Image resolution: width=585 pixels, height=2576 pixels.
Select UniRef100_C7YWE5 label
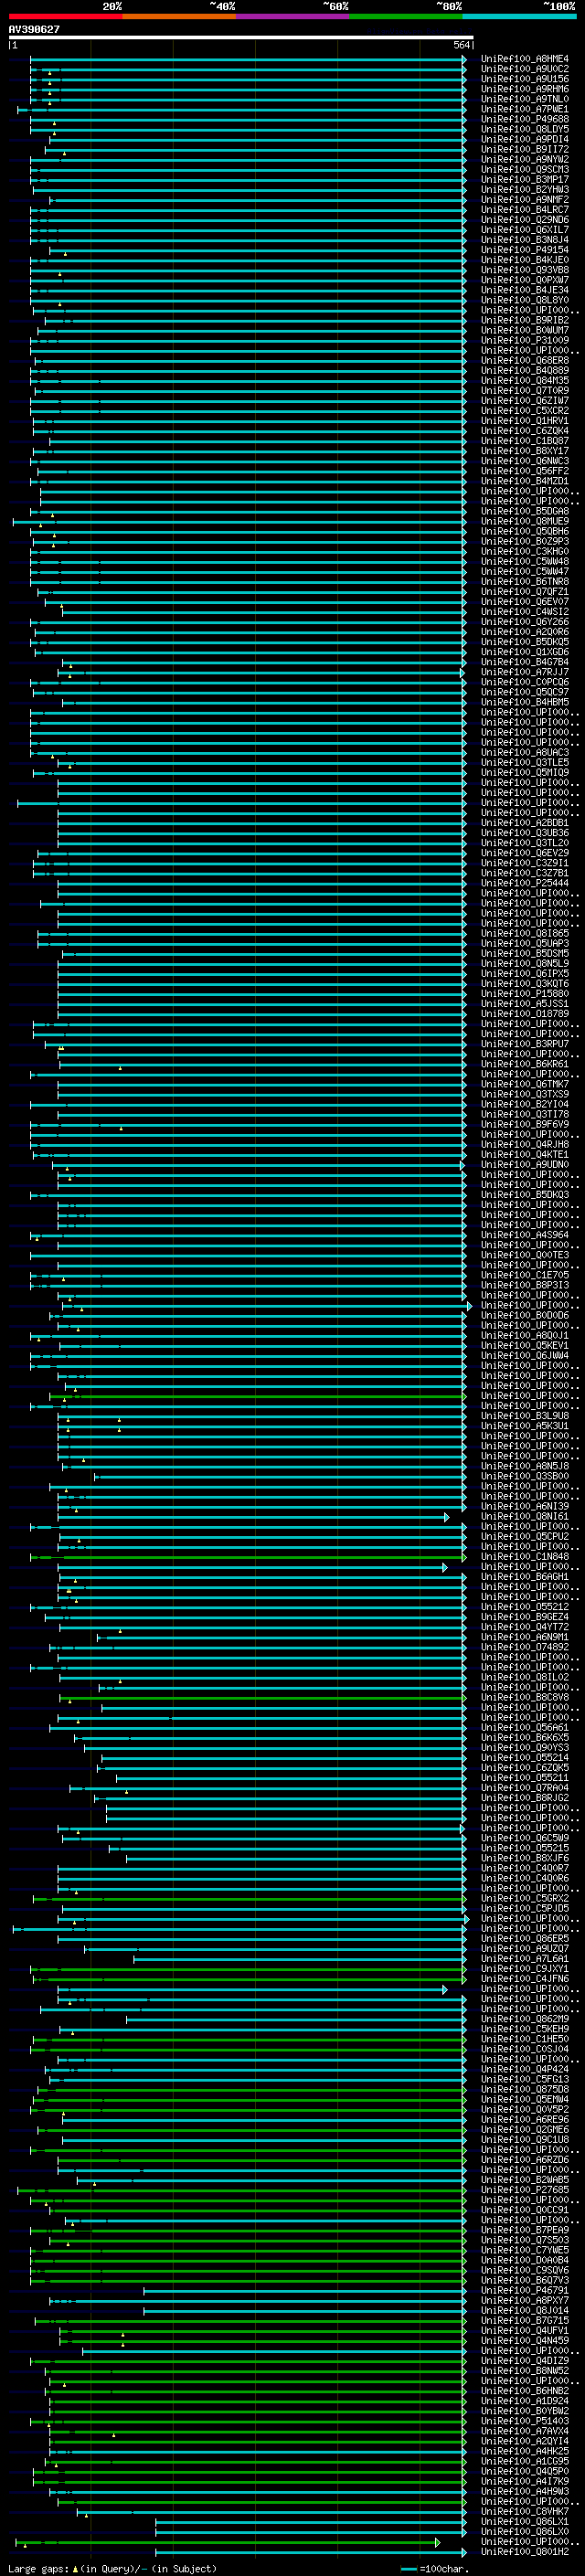(525, 2249)
